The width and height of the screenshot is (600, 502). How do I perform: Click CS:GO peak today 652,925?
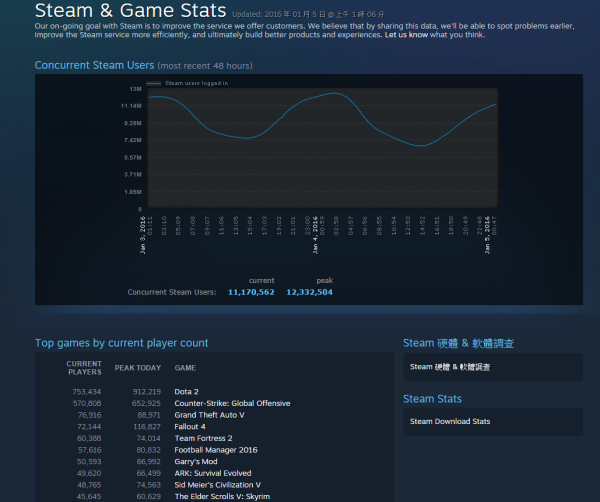point(147,403)
